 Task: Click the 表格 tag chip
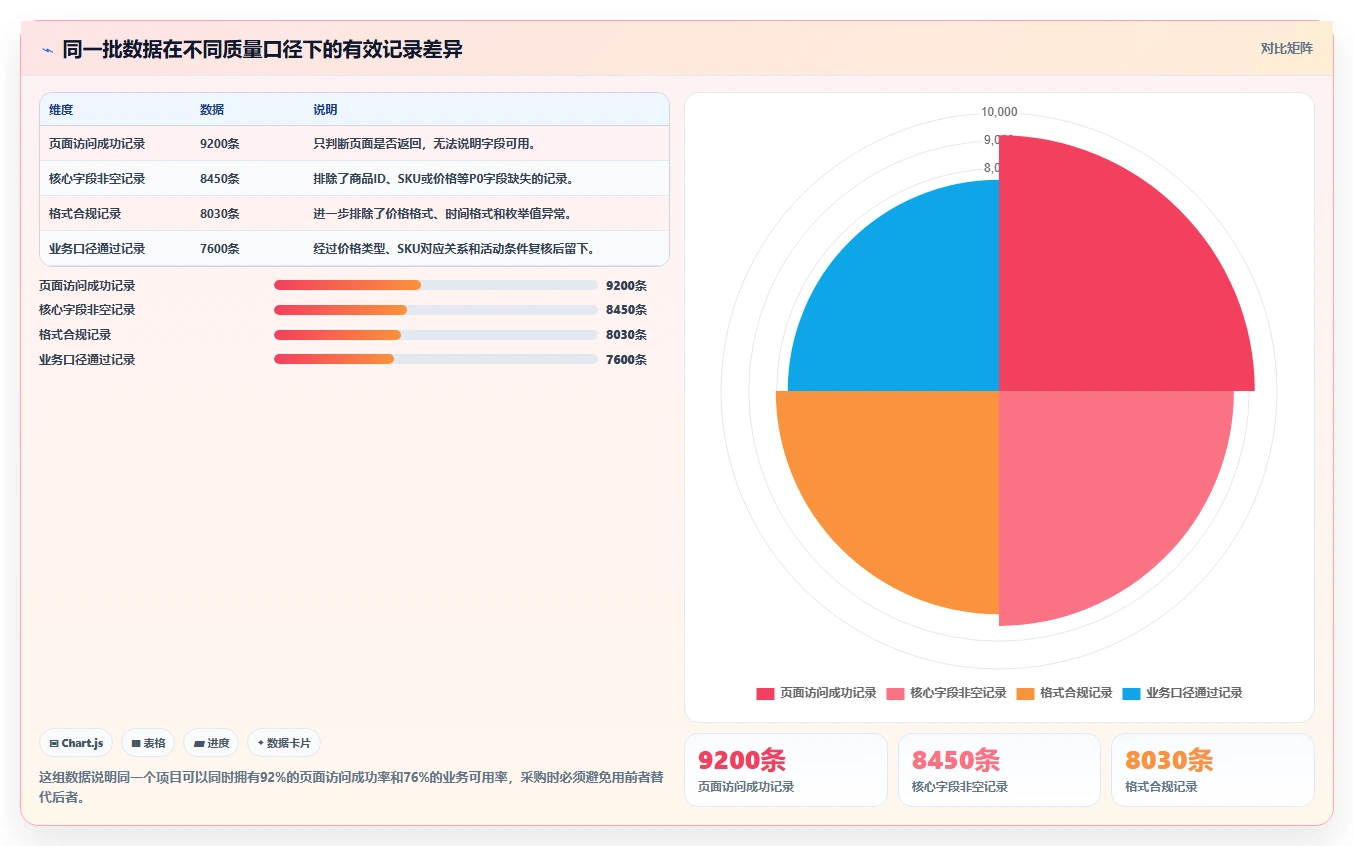click(148, 743)
